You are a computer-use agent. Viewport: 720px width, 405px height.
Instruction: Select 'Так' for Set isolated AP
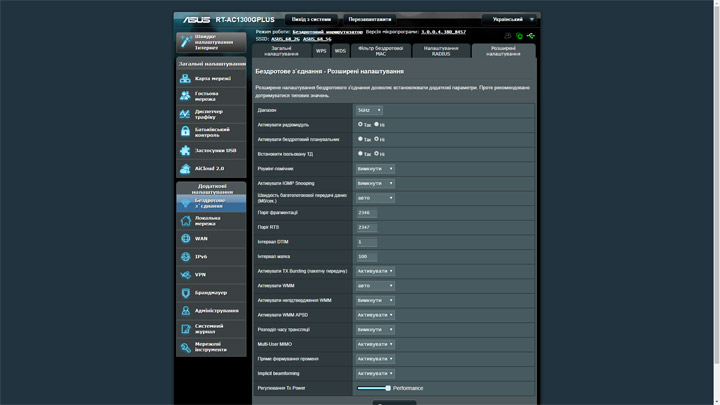(x=360, y=153)
